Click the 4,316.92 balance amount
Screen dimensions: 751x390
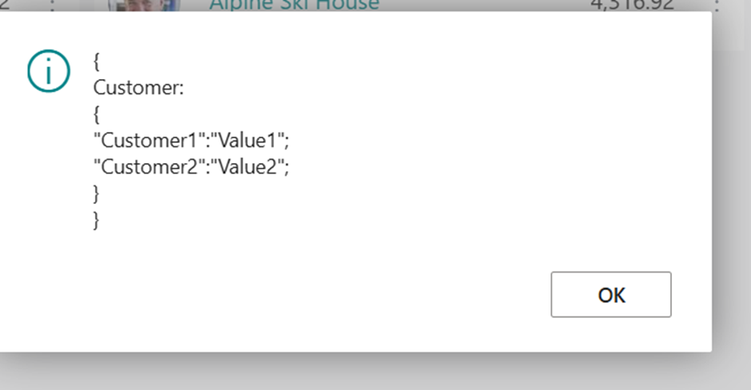click(632, 5)
